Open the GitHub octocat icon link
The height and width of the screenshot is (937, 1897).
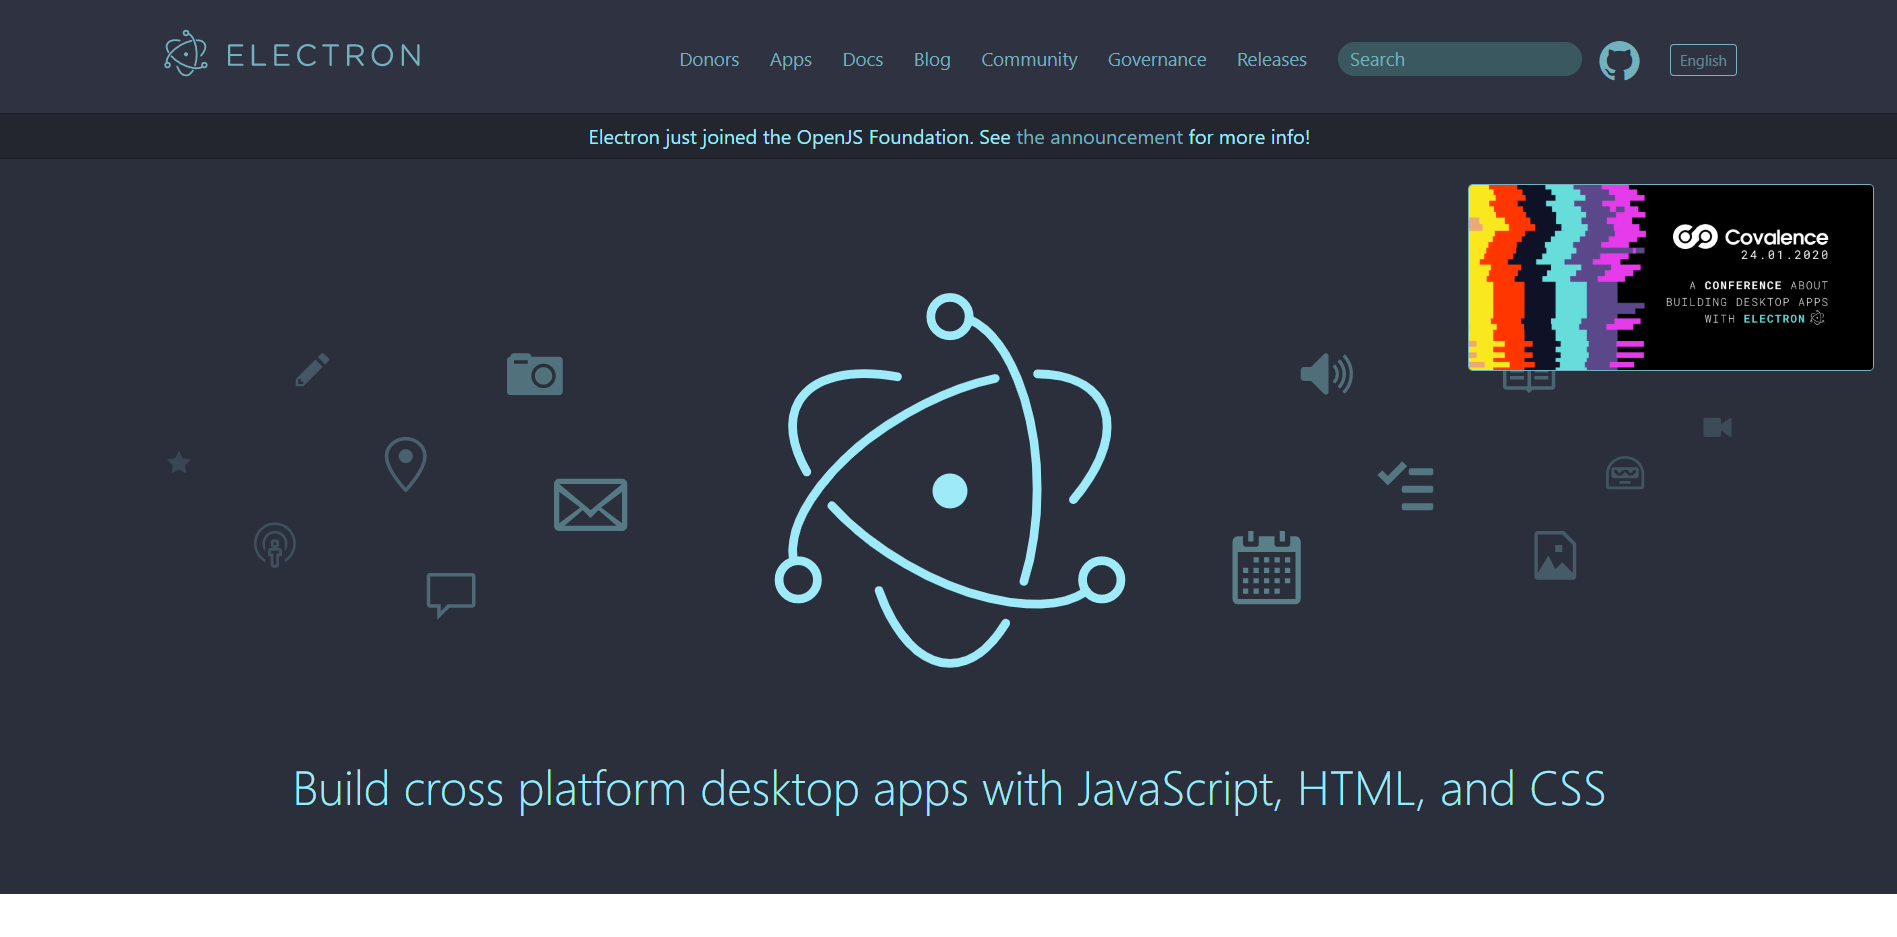[x=1619, y=60]
